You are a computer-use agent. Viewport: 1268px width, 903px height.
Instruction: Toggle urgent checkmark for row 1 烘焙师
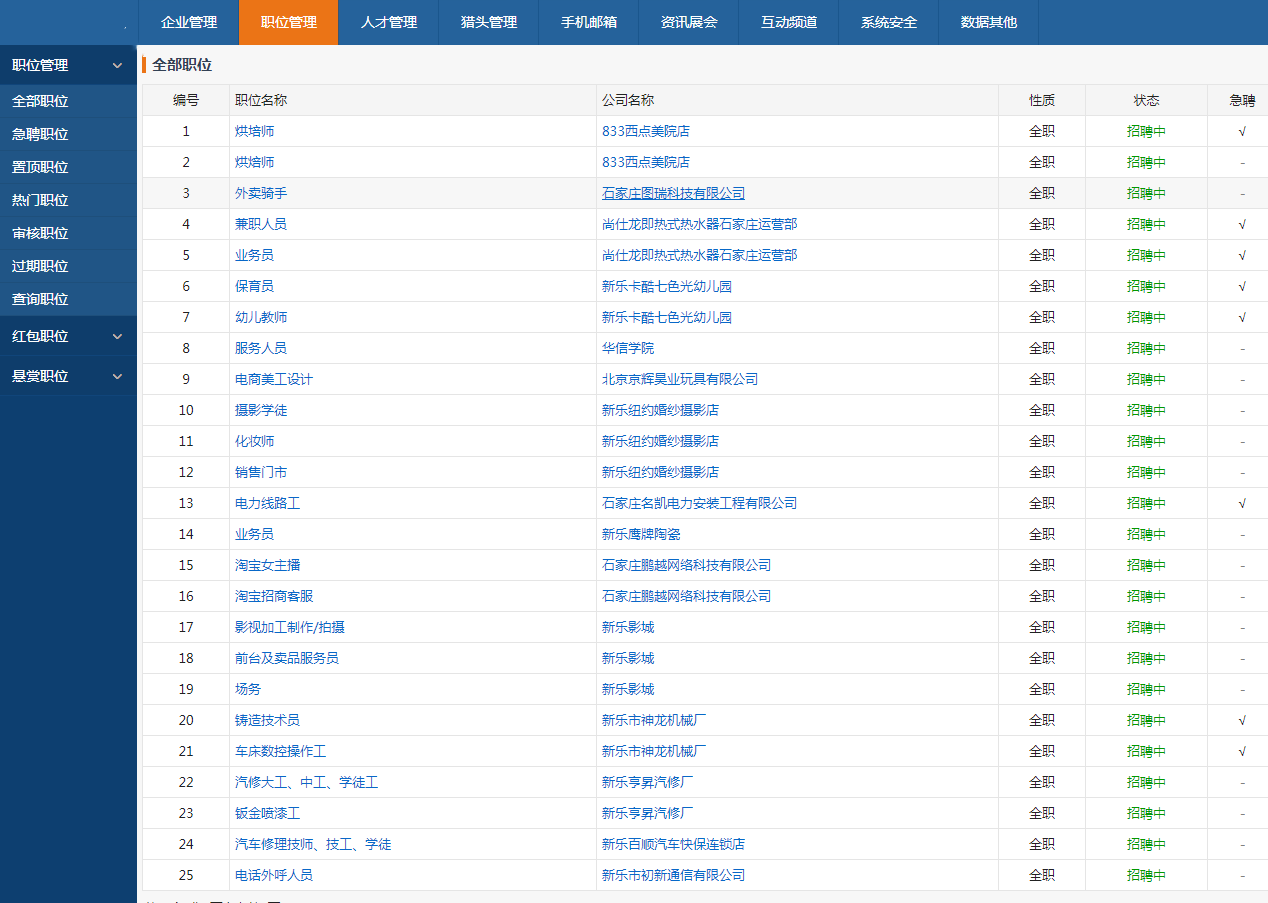point(1242,131)
